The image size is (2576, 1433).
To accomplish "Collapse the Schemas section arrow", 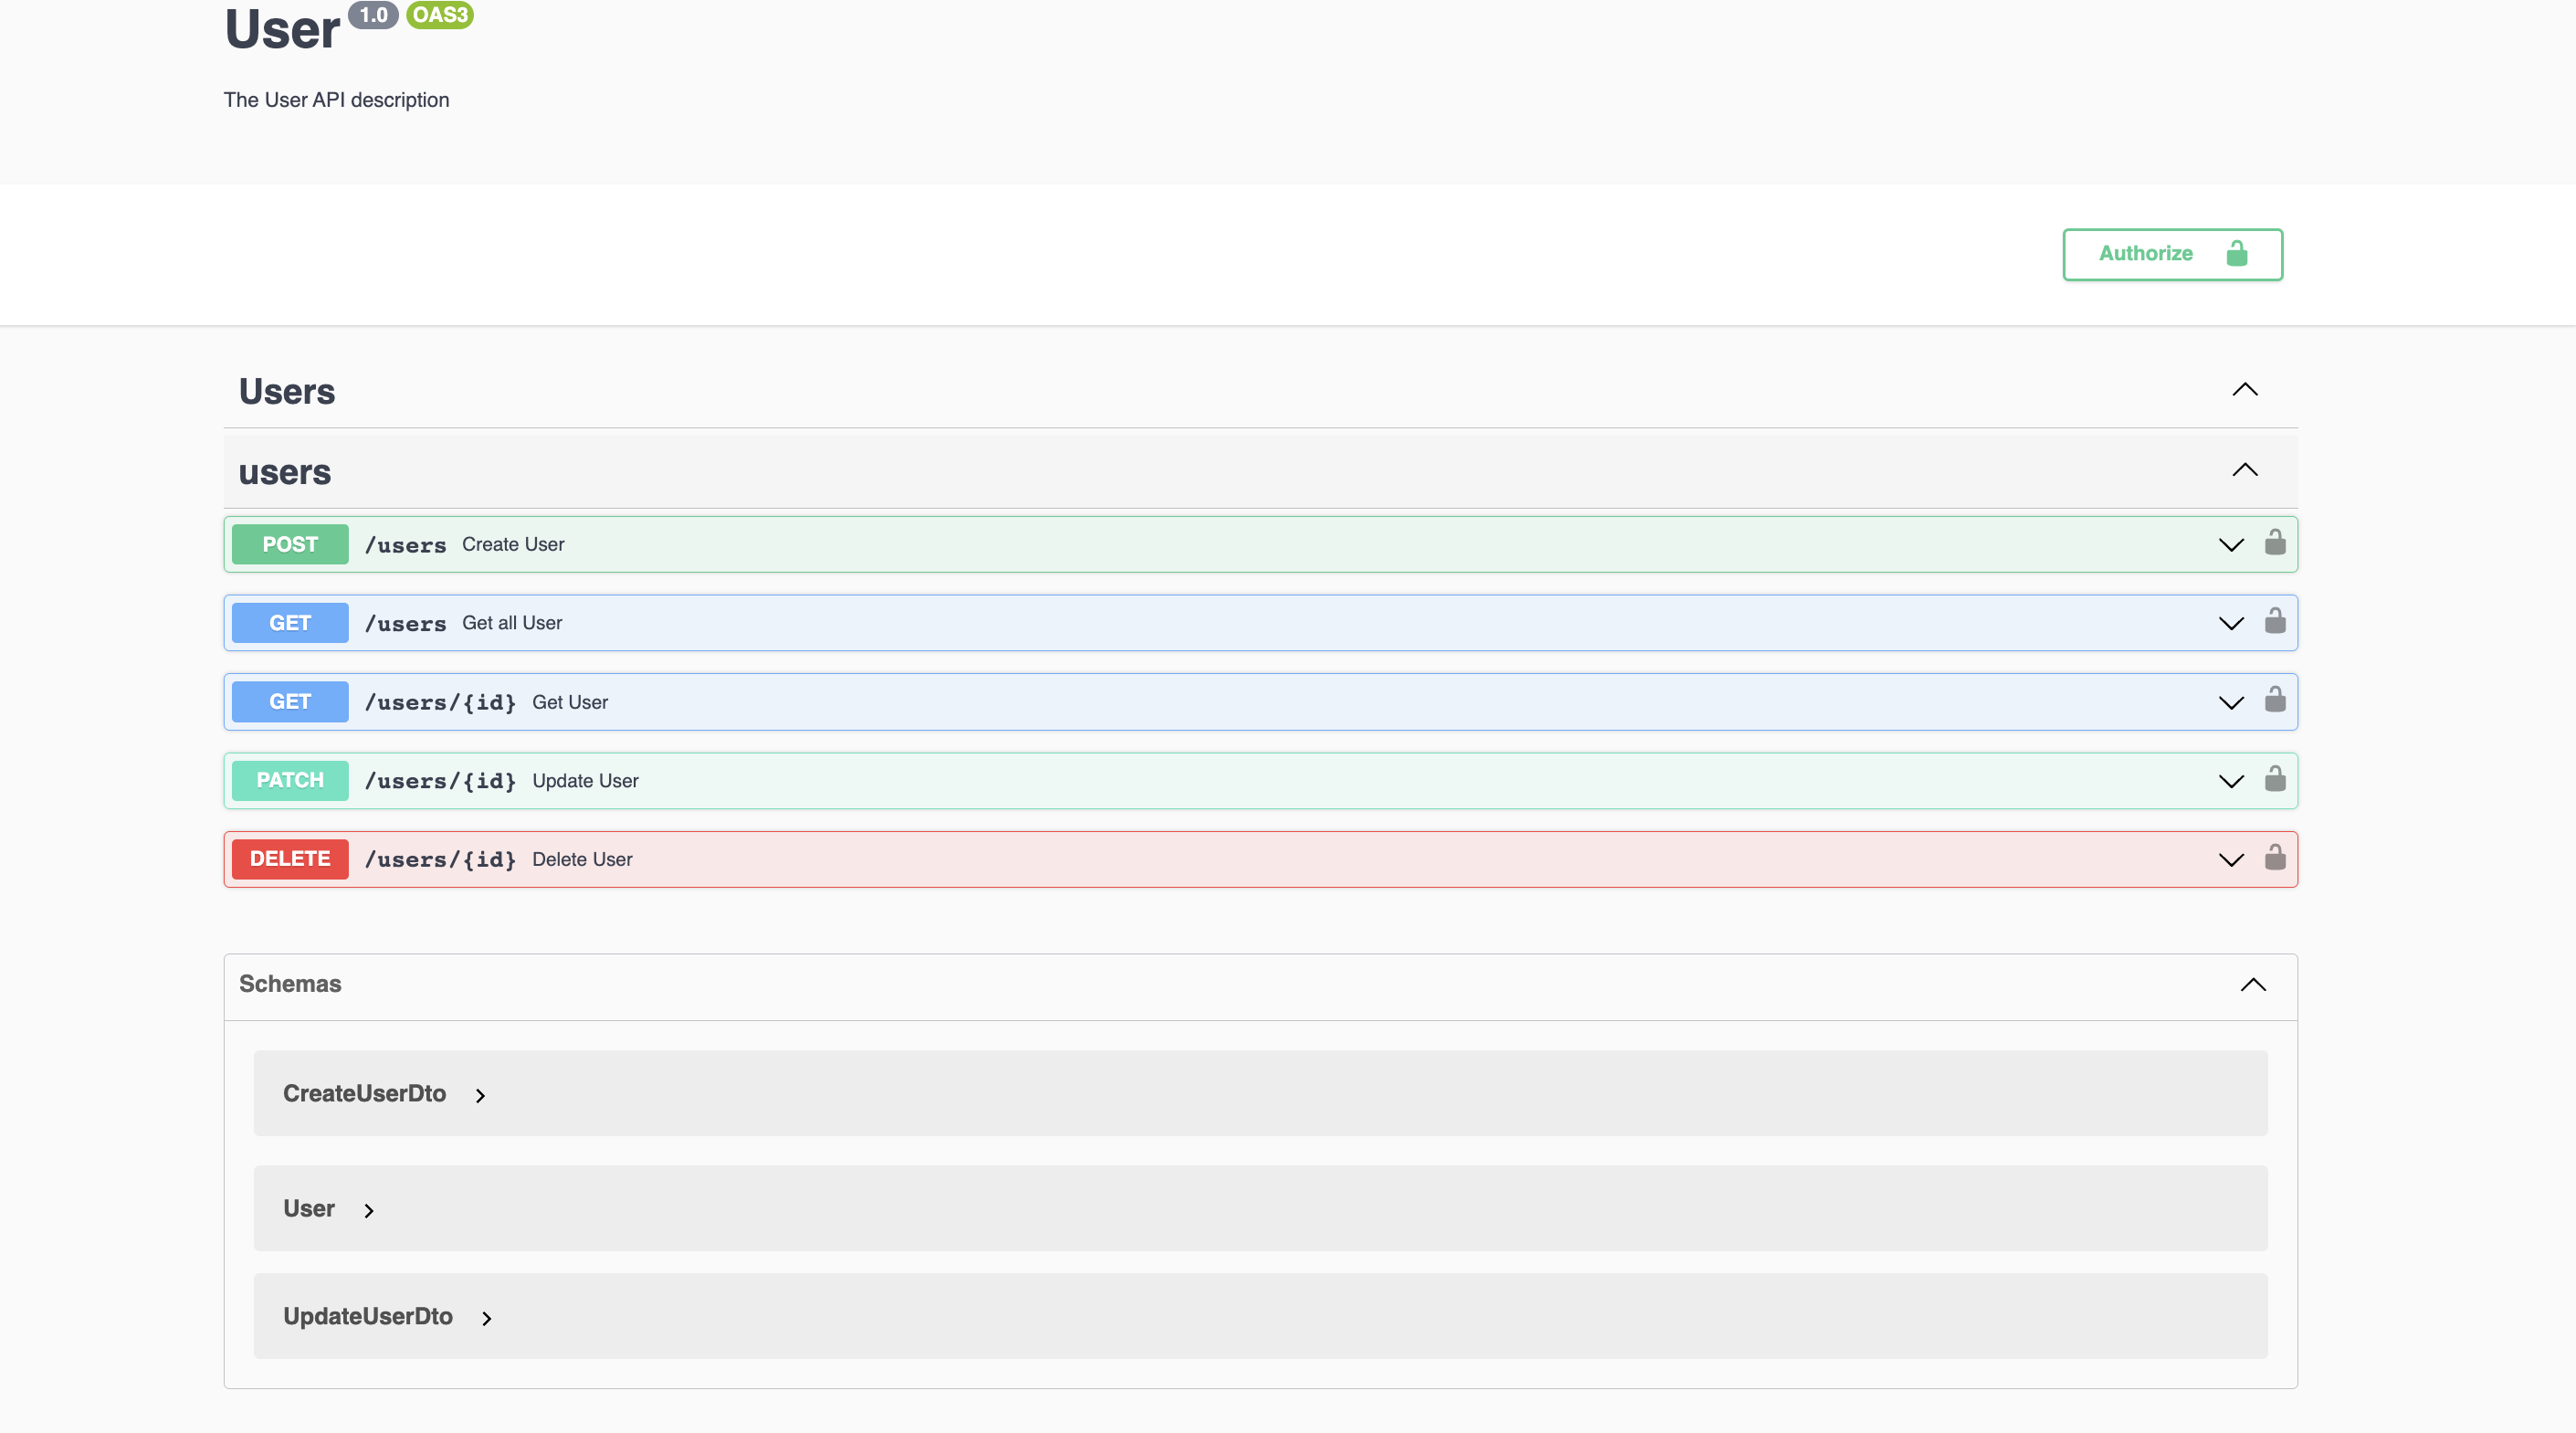I will click(x=2253, y=985).
